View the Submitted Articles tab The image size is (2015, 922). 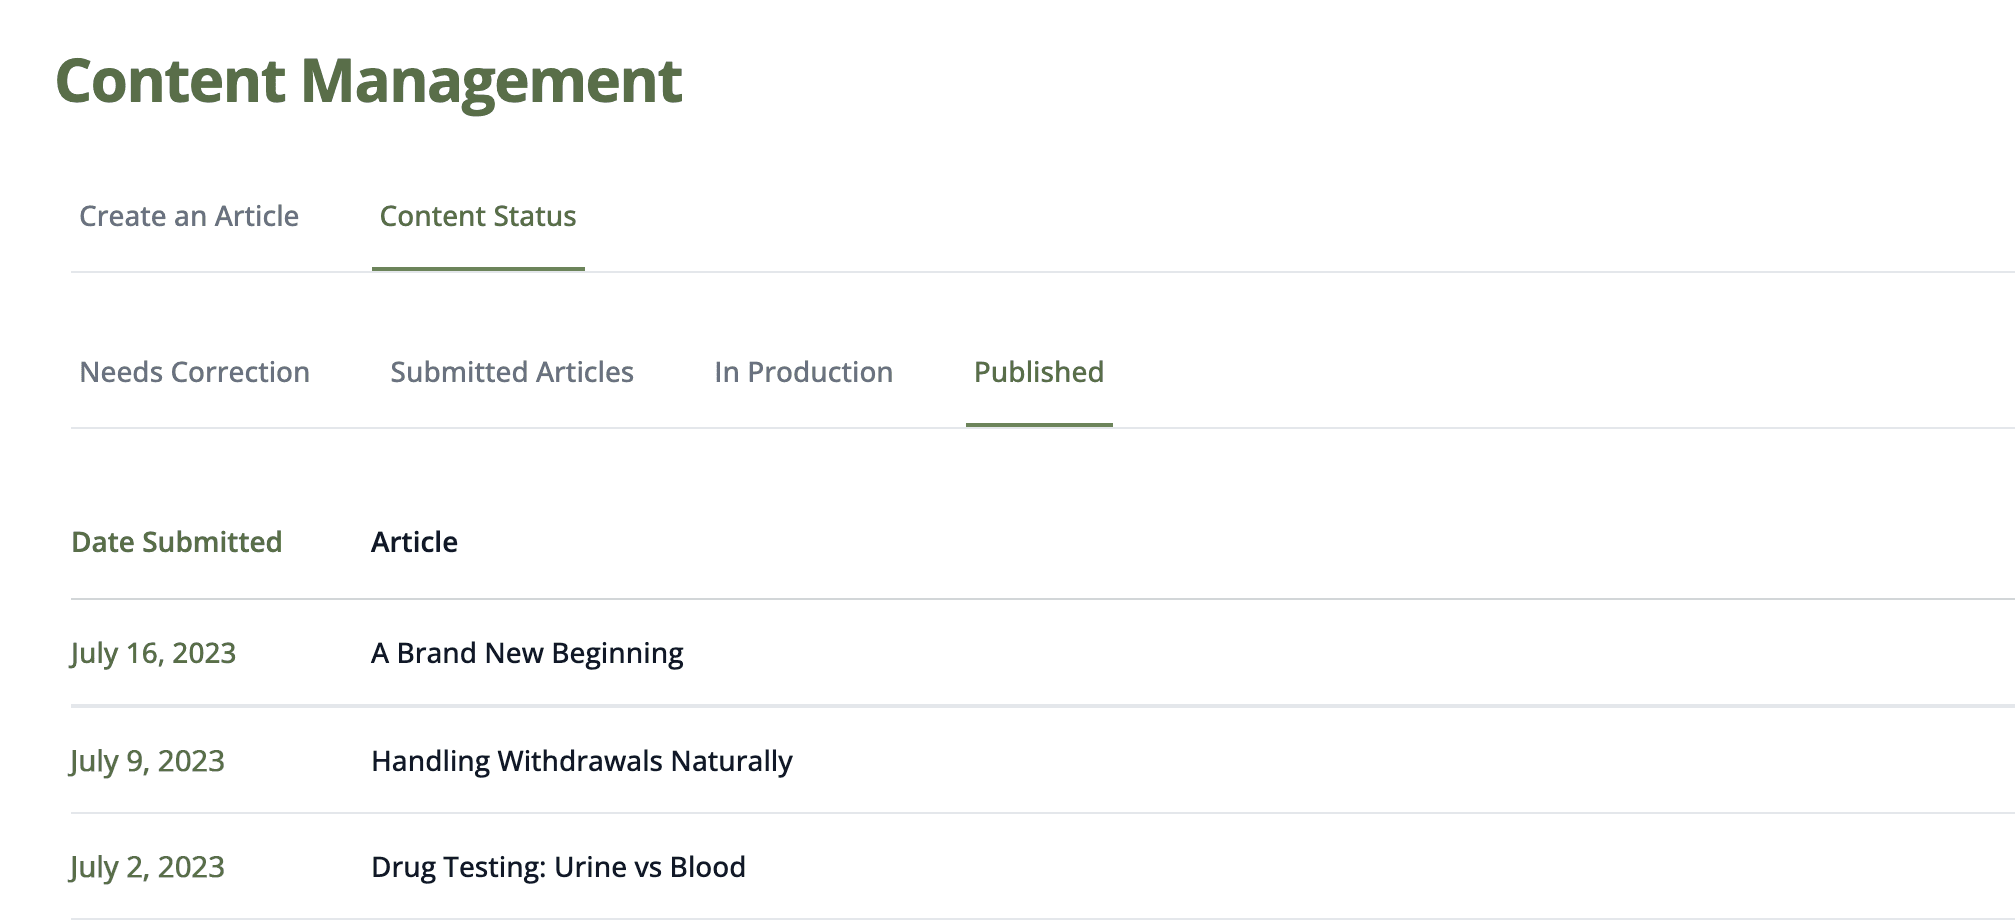(512, 372)
